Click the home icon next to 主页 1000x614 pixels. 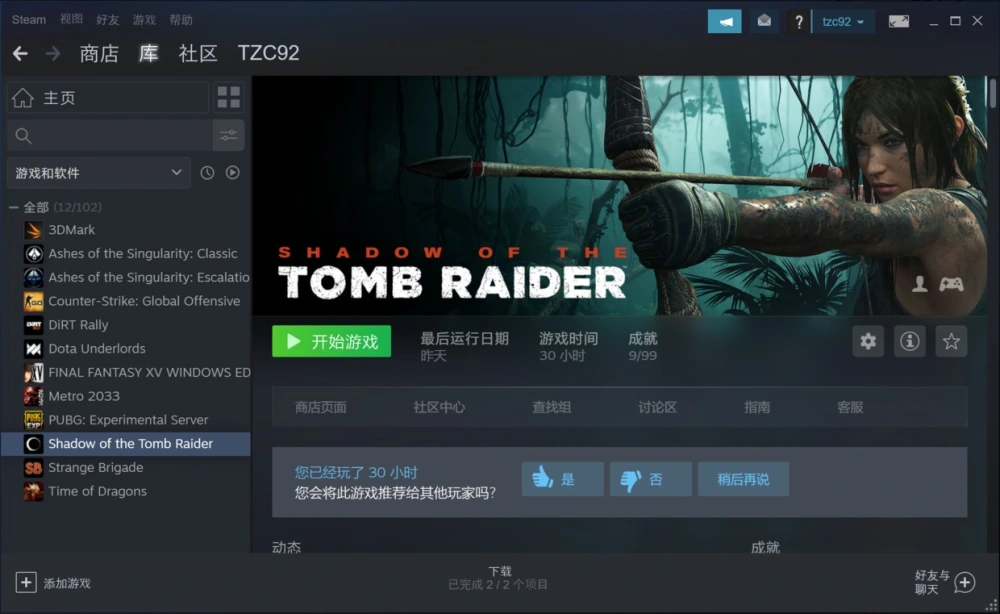23,98
